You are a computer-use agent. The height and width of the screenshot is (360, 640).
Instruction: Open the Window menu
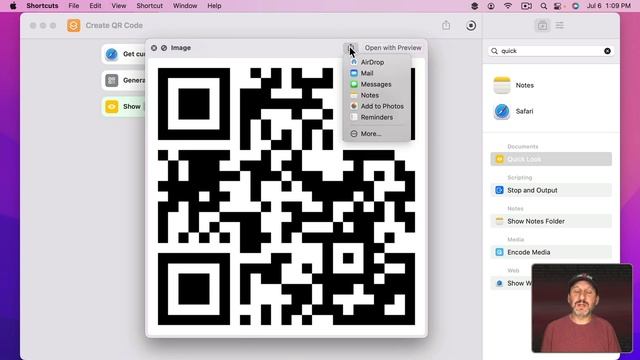(185, 6)
